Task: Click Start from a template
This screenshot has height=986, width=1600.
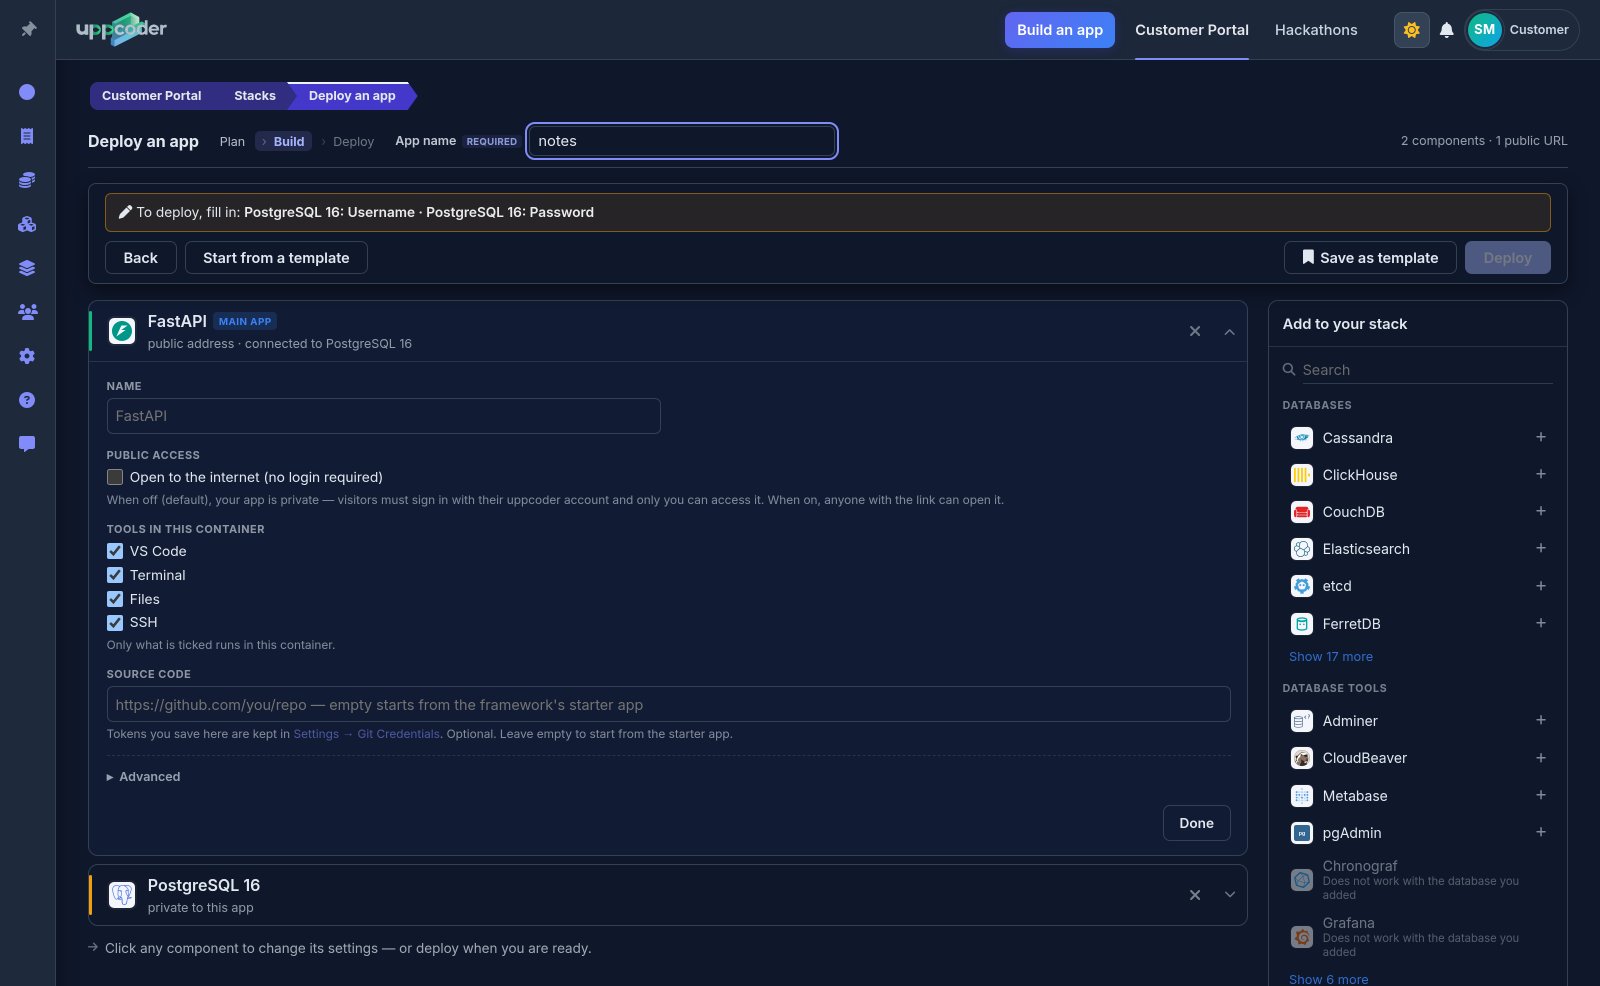Action: (276, 258)
